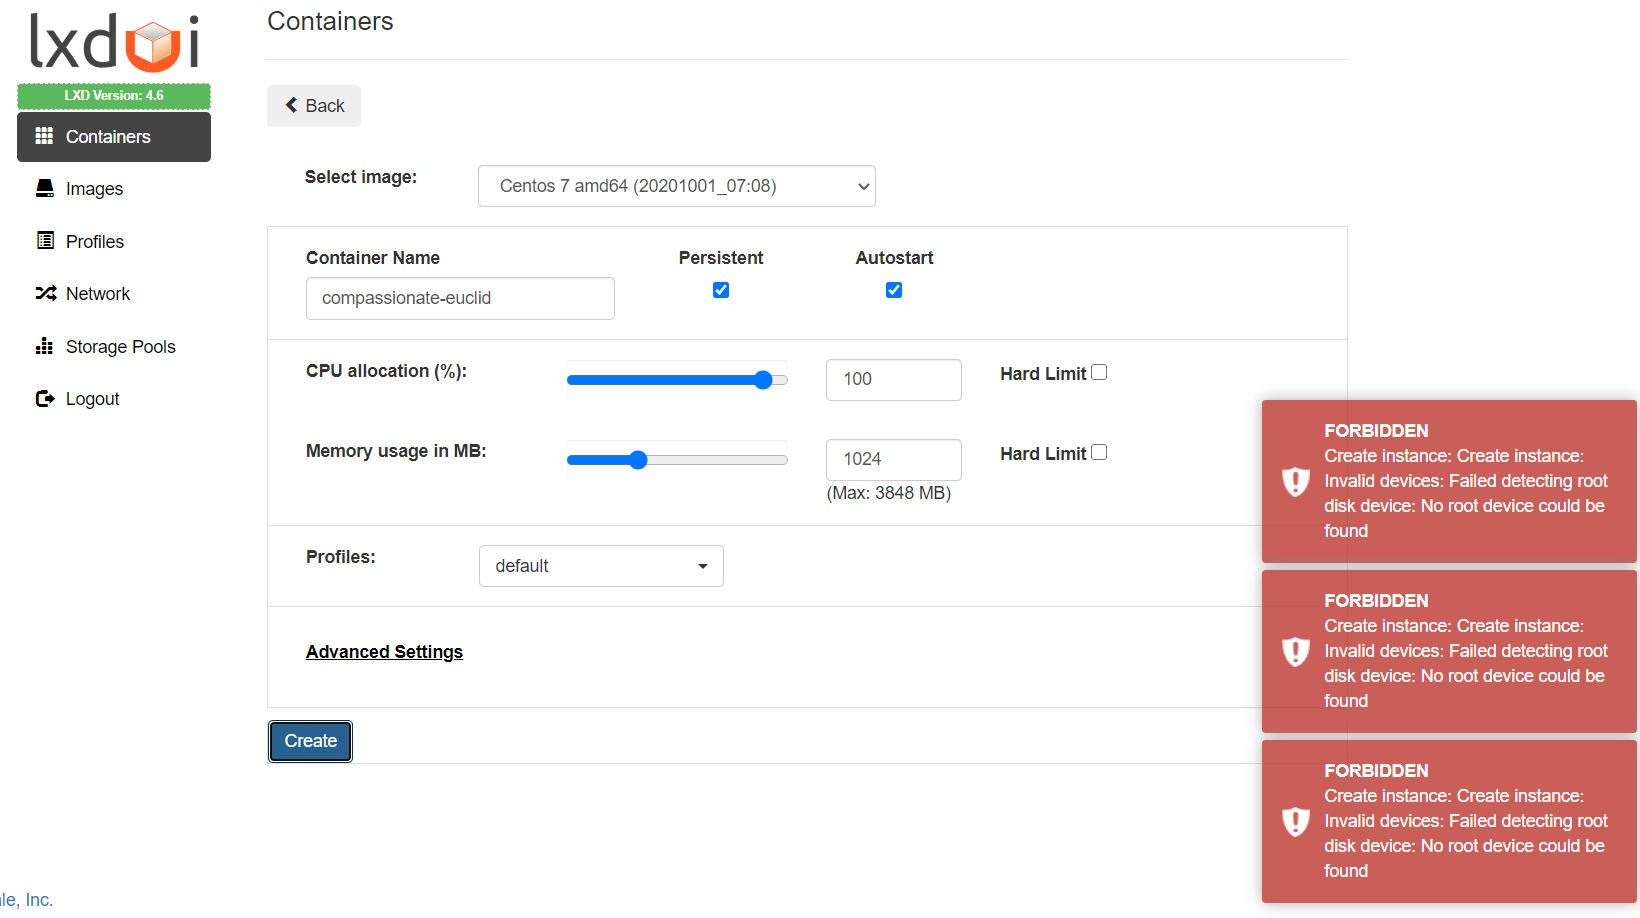Click the shield icon in bottom FORBIDDEN alert
This screenshot has height=918, width=1640.
tap(1296, 821)
